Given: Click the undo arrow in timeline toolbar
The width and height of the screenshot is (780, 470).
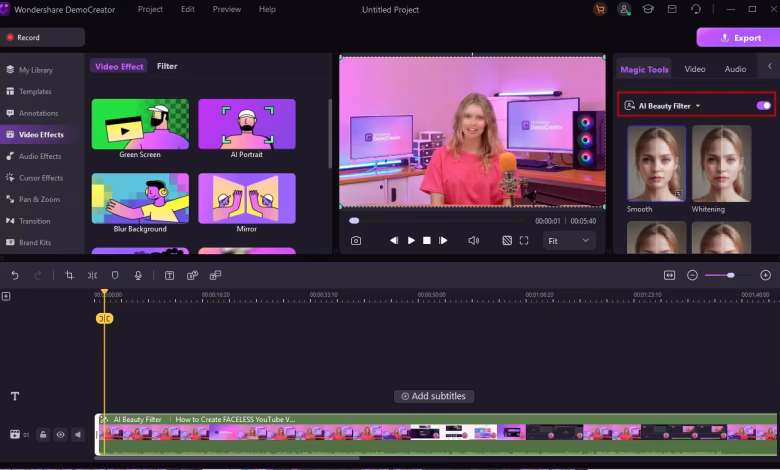Looking at the screenshot, I should (x=15, y=276).
